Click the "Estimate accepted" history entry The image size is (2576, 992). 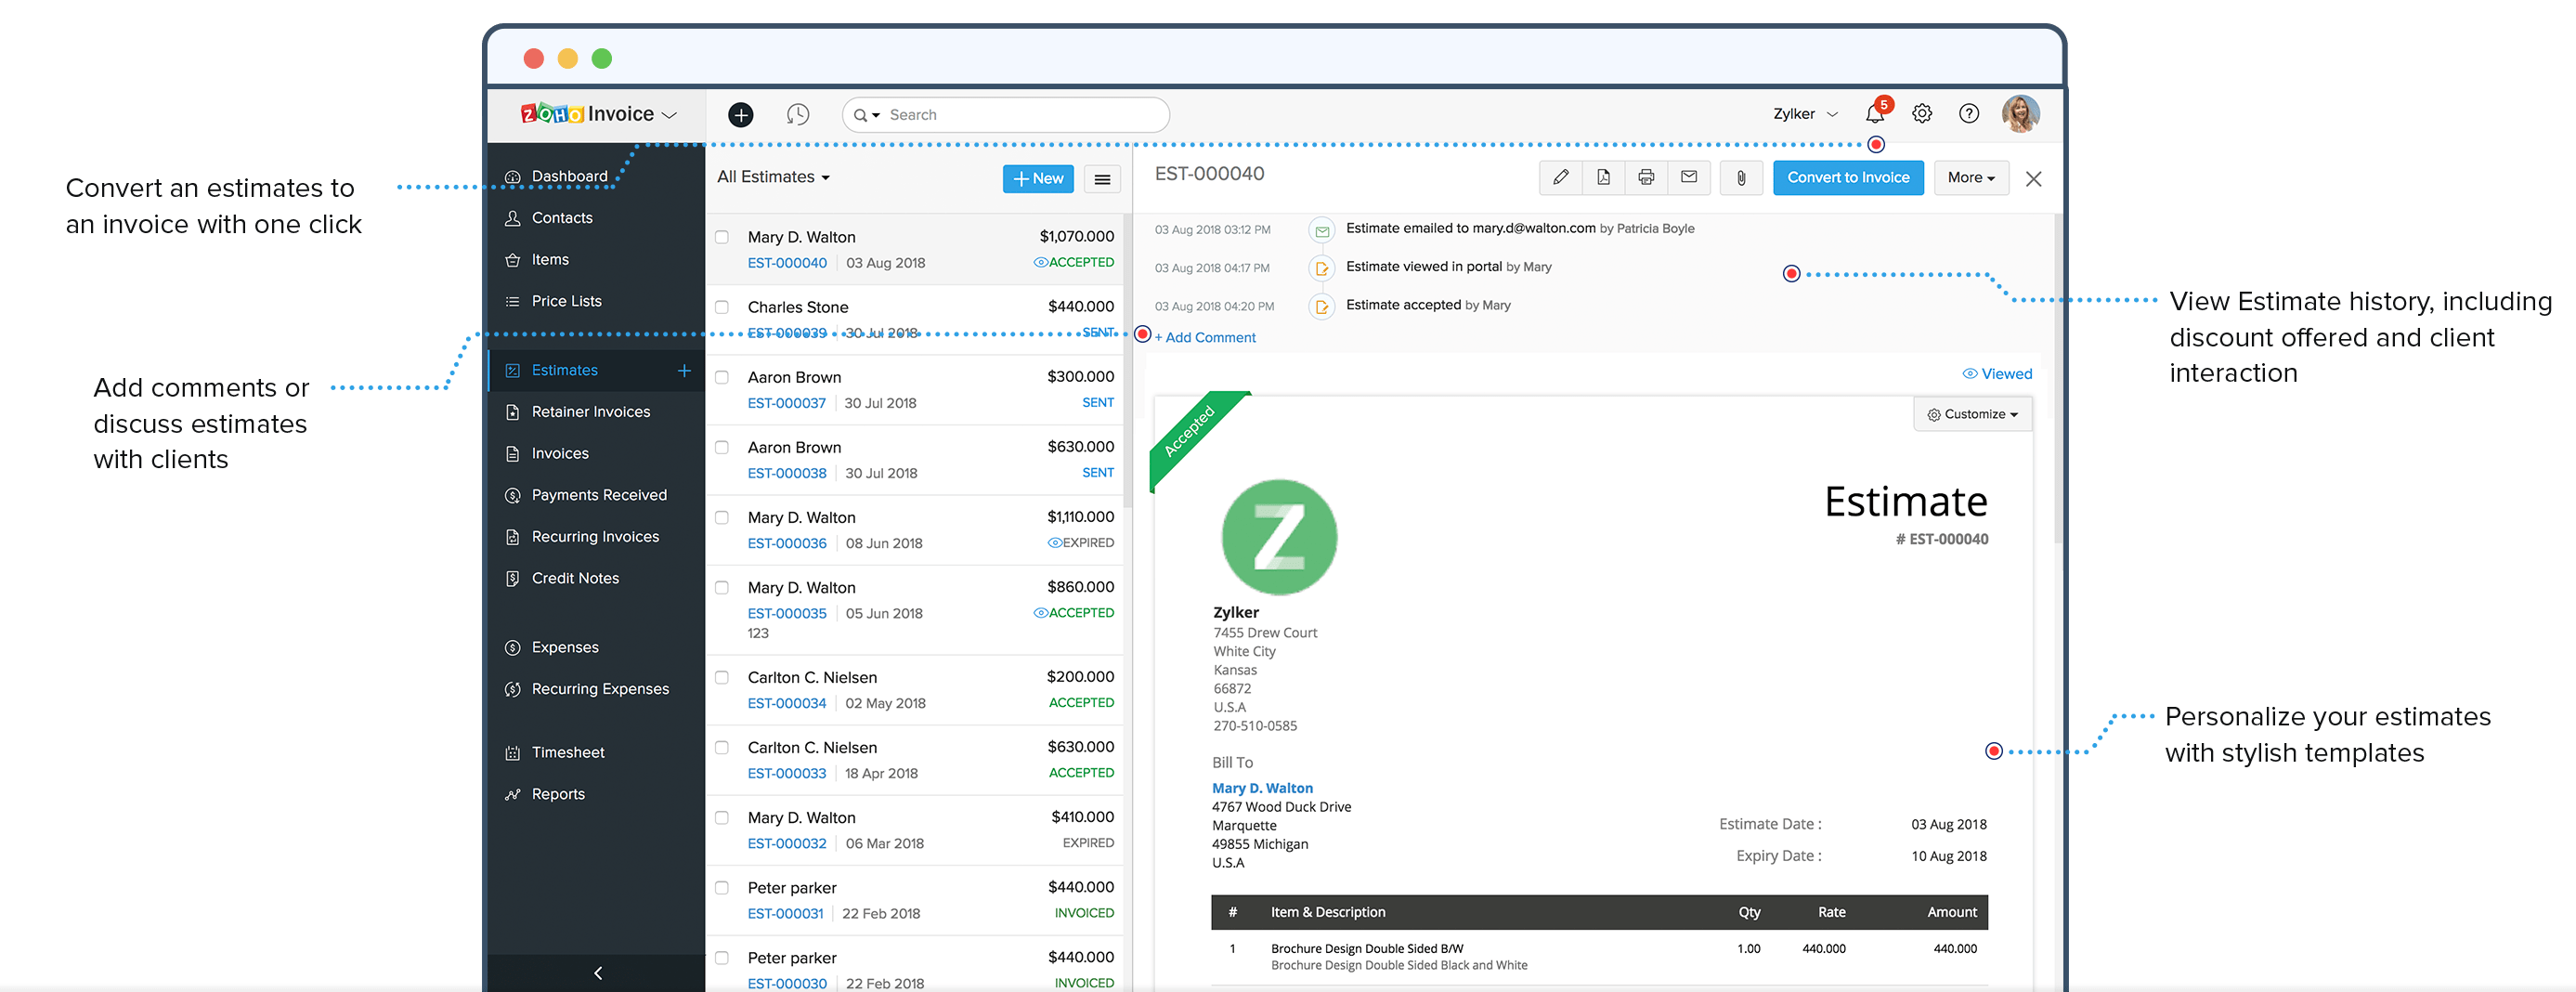(1427, 305)
